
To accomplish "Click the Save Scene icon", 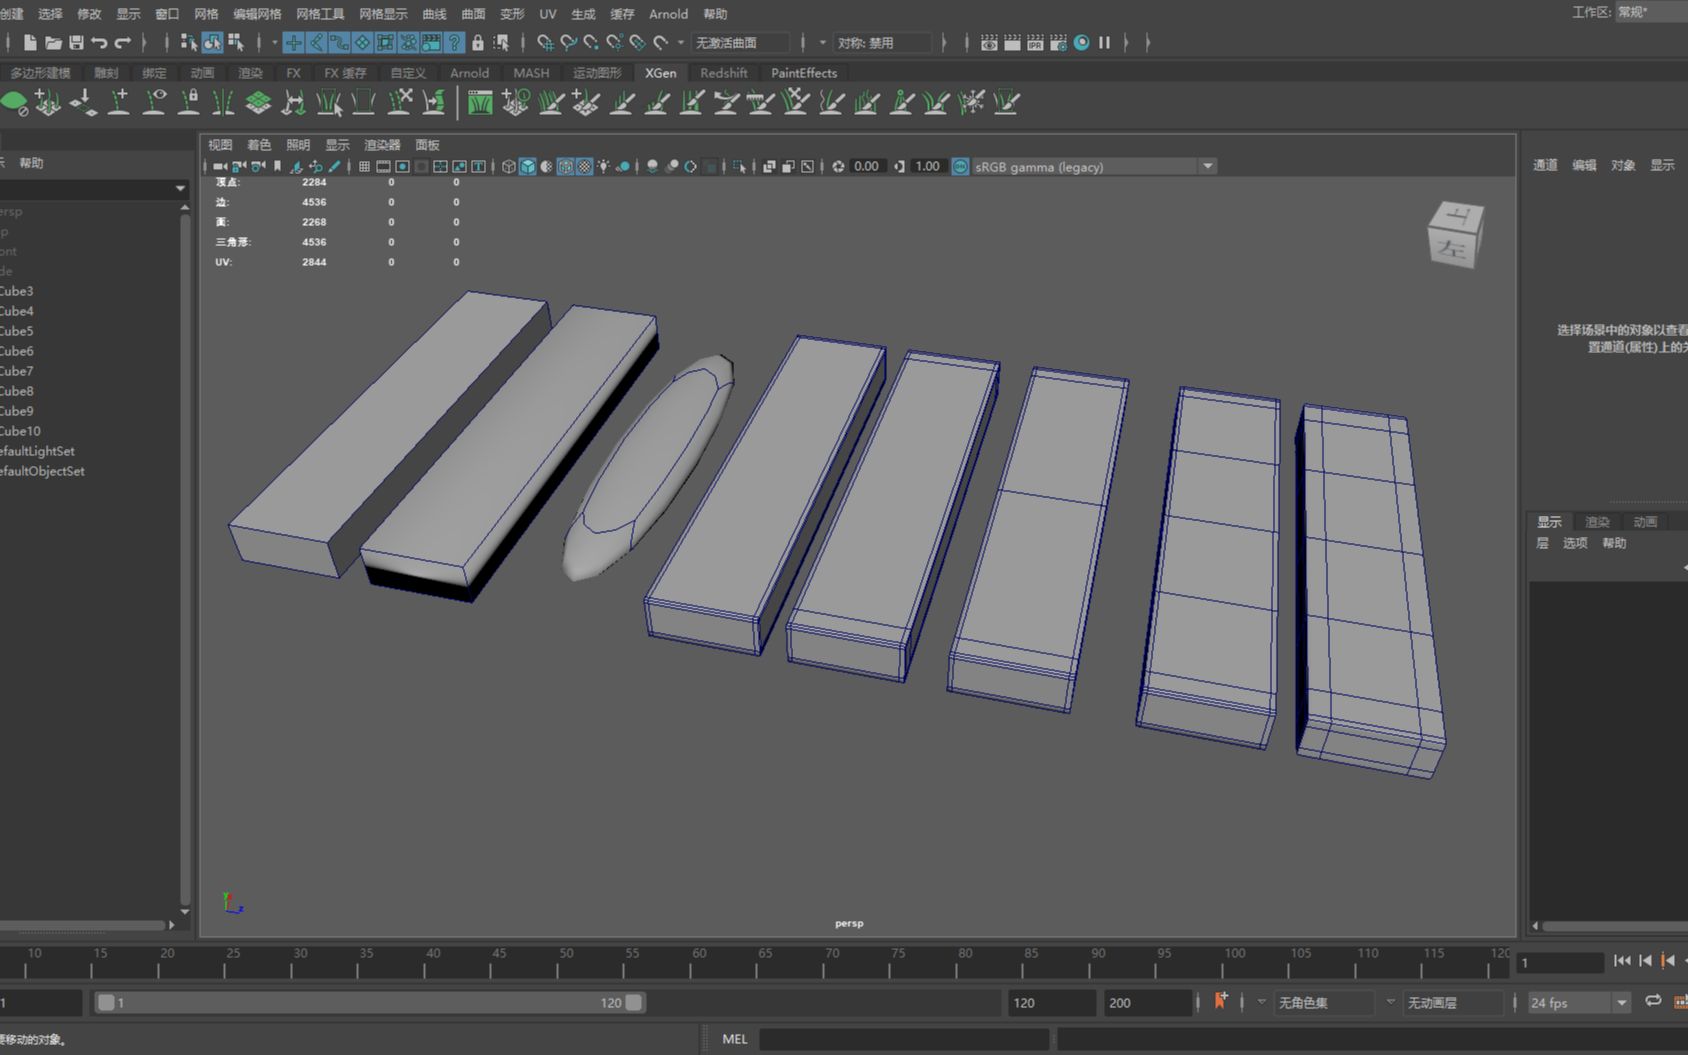I will pyautogui.click(x=76, y=43).
